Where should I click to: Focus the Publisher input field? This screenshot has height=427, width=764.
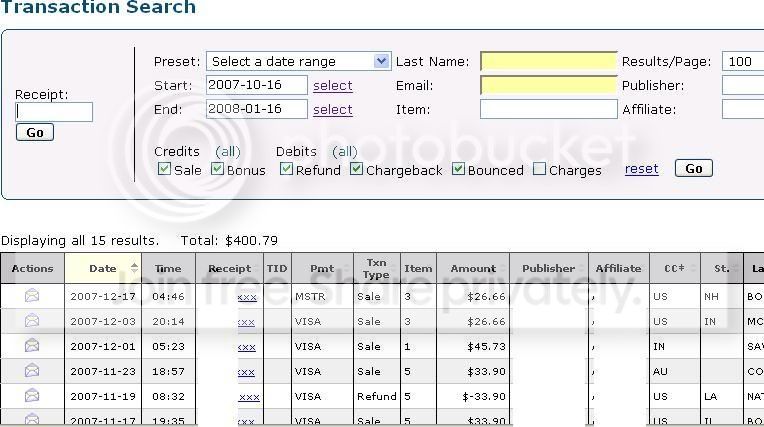[x=743, y=85]
